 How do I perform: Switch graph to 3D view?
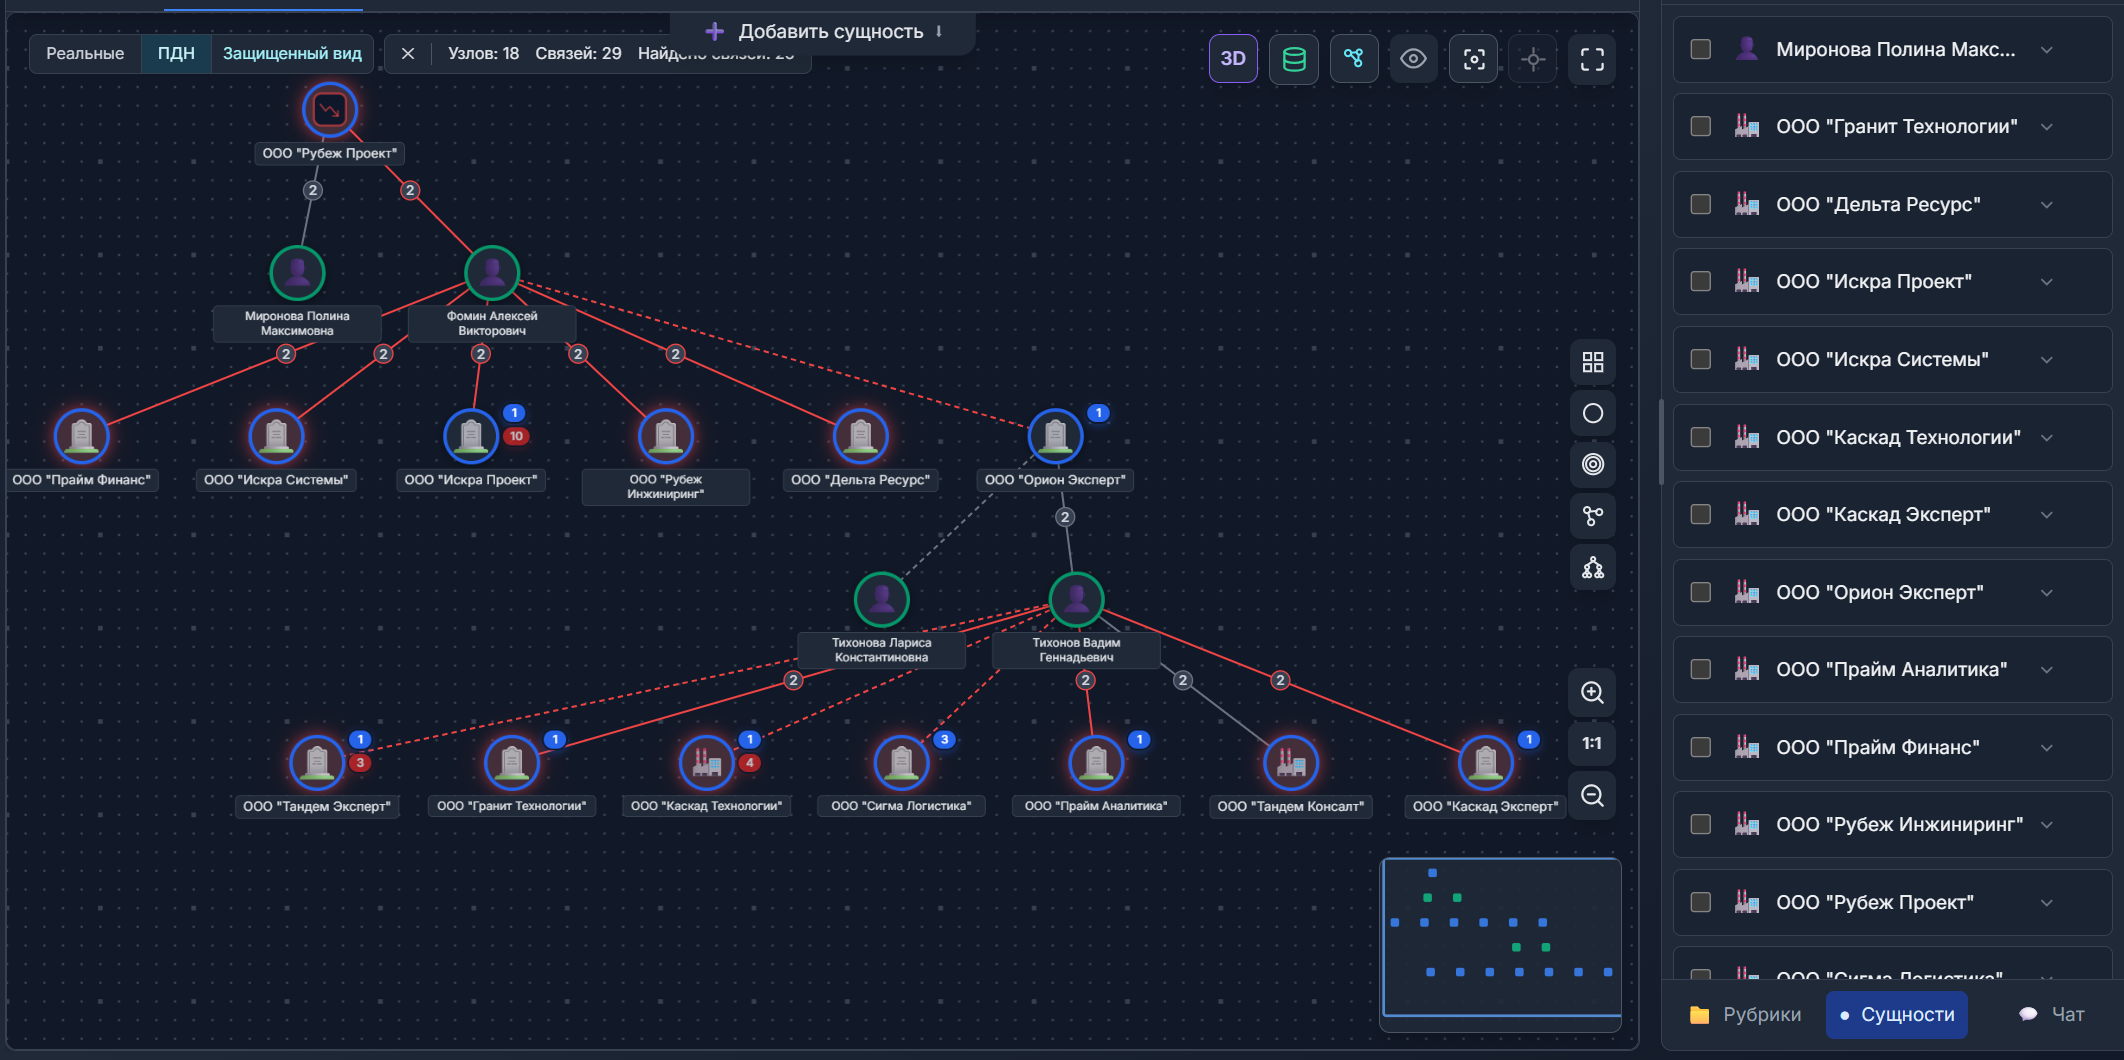(1233, 59)
